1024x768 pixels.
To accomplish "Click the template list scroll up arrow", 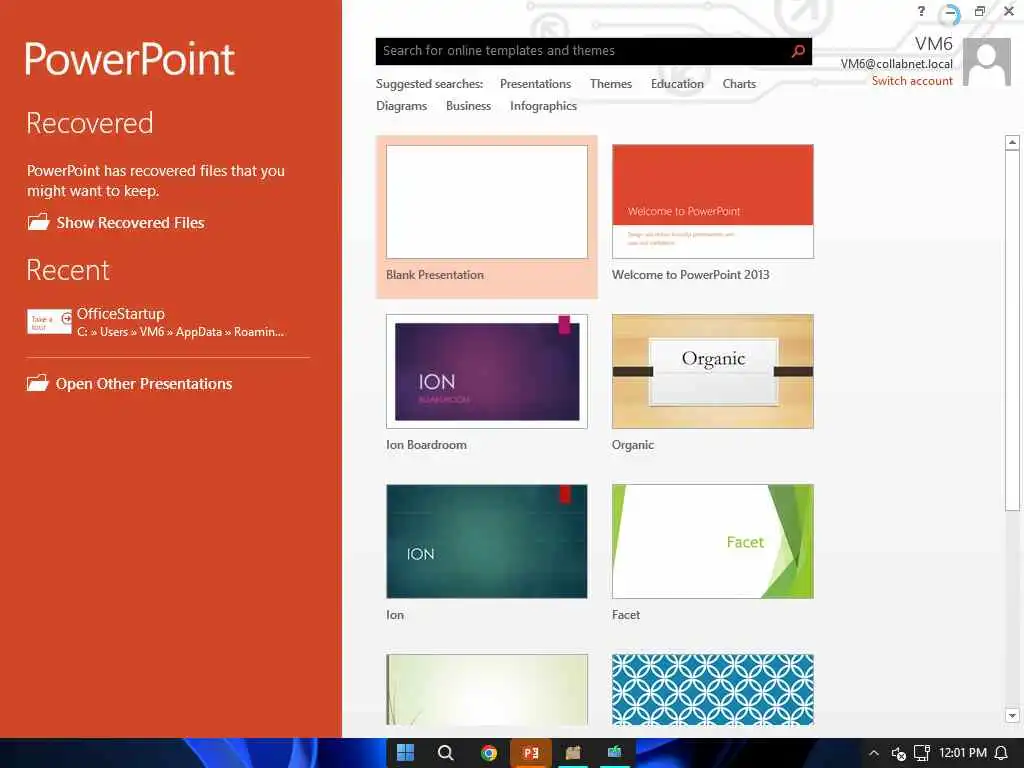I will (x=1012, y=142).
